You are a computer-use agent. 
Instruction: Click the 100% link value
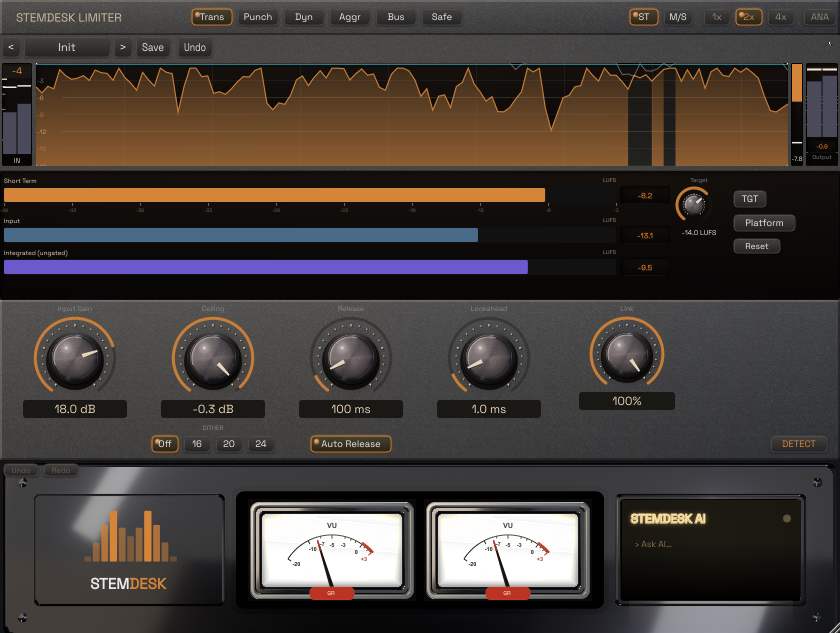click(627, 401)
